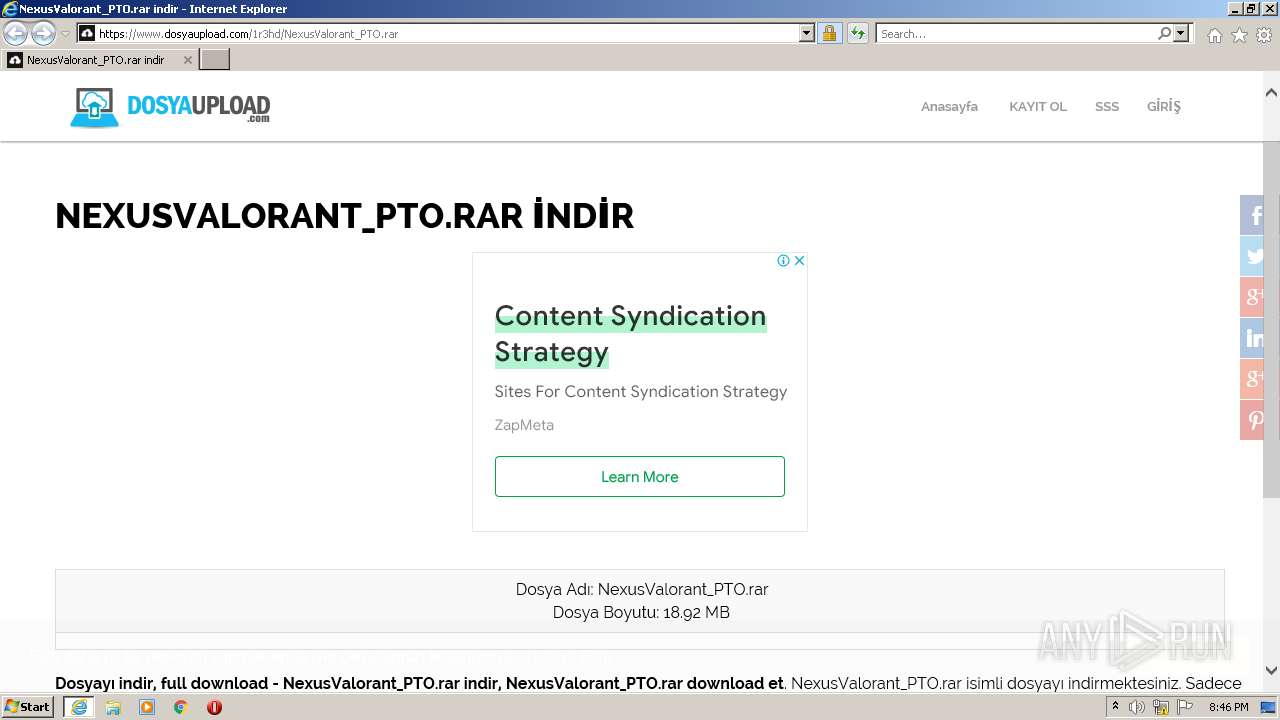
Task: Open the network tray icon
Action: pos(1161,708)
